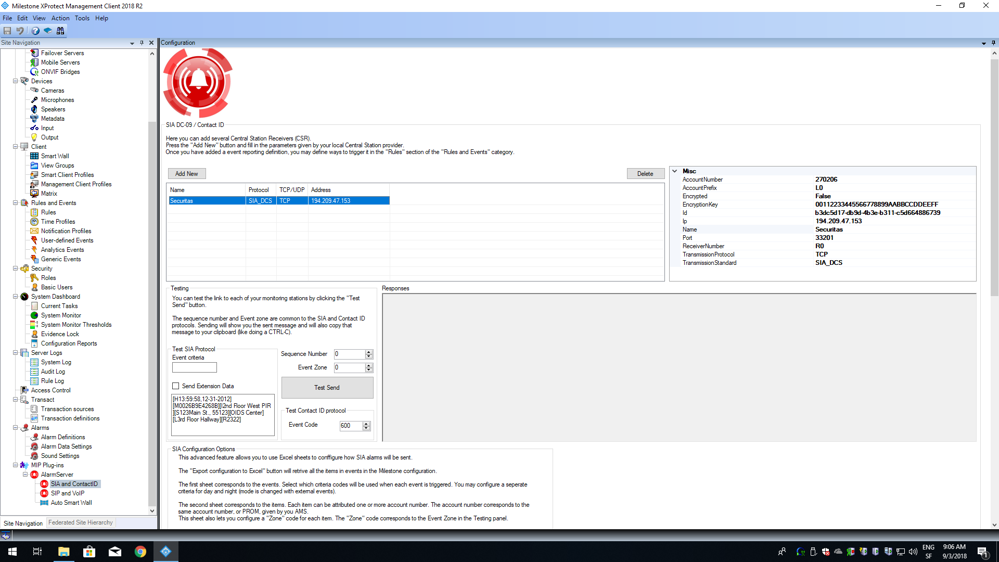Image resolution: width=999 pixels, height=562 pixels.
Task: Click the Undo icon in the toolbar
Action: 20,31
